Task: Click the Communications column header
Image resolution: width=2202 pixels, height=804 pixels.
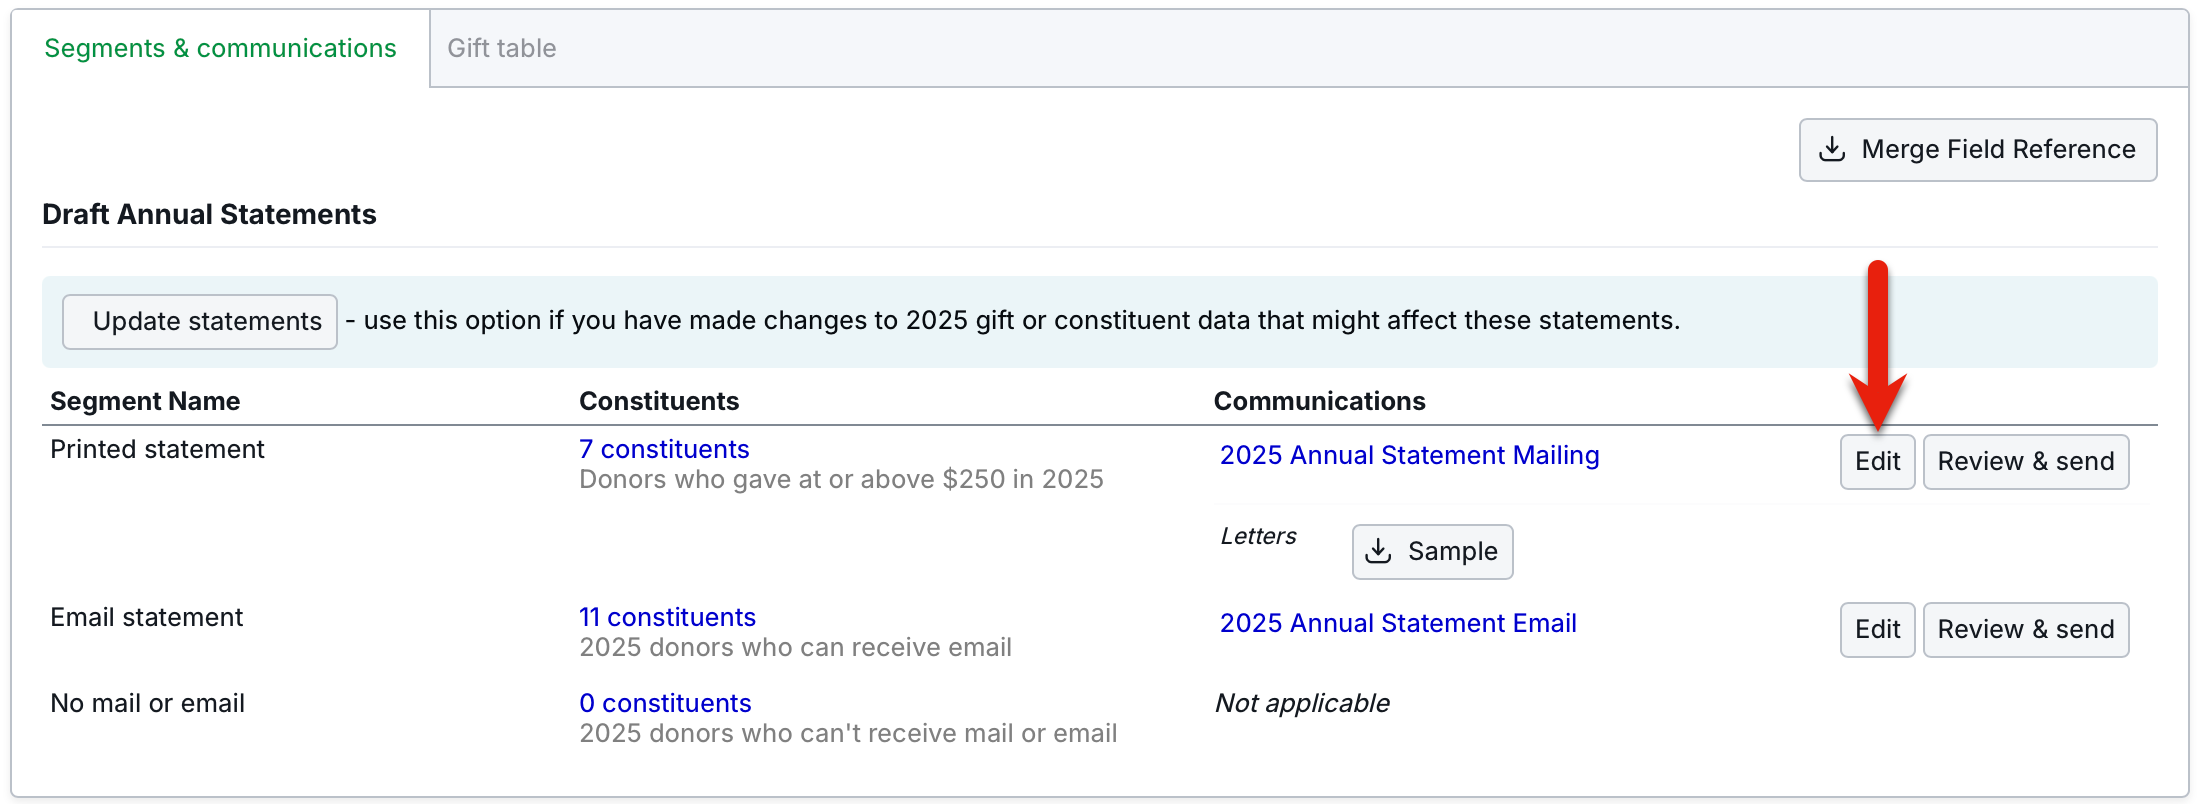Action: [1319, 401]
